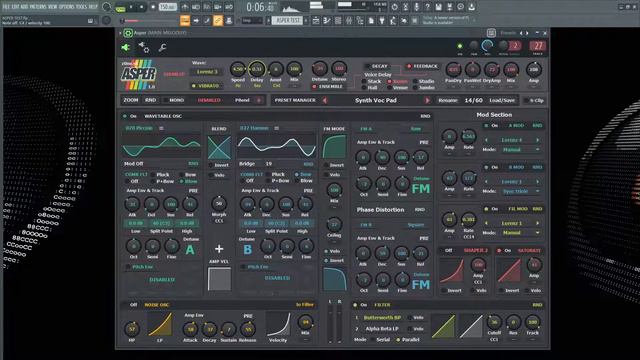The height and width of the screenshot is (360, 640).
Task: Select previous FIL MOD Lorenz waveform arrow
Action: click(486, 223)
